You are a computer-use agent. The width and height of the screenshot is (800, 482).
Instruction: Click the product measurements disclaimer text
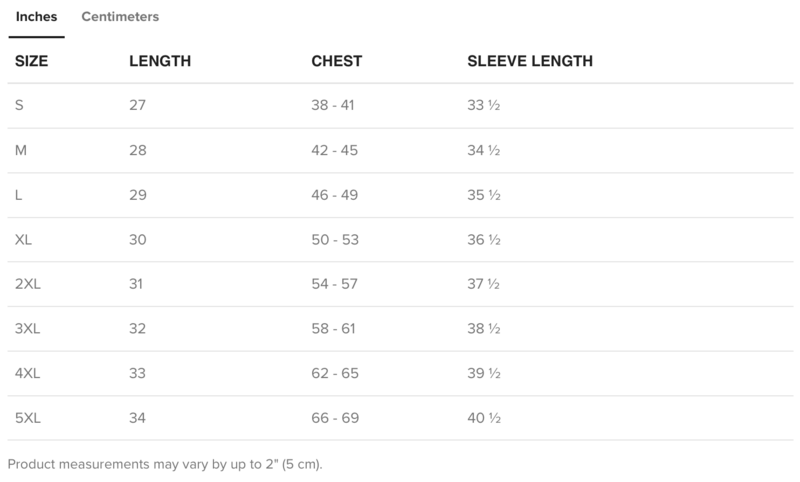pos(165,465)
